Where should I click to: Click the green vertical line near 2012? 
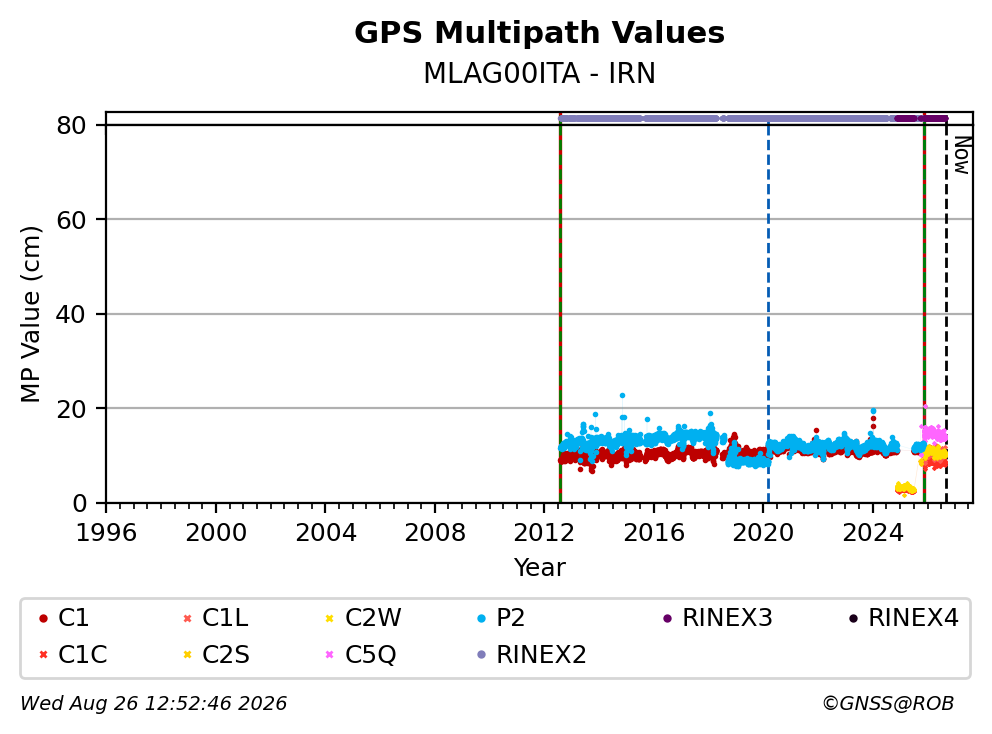[x=561, y=310]
